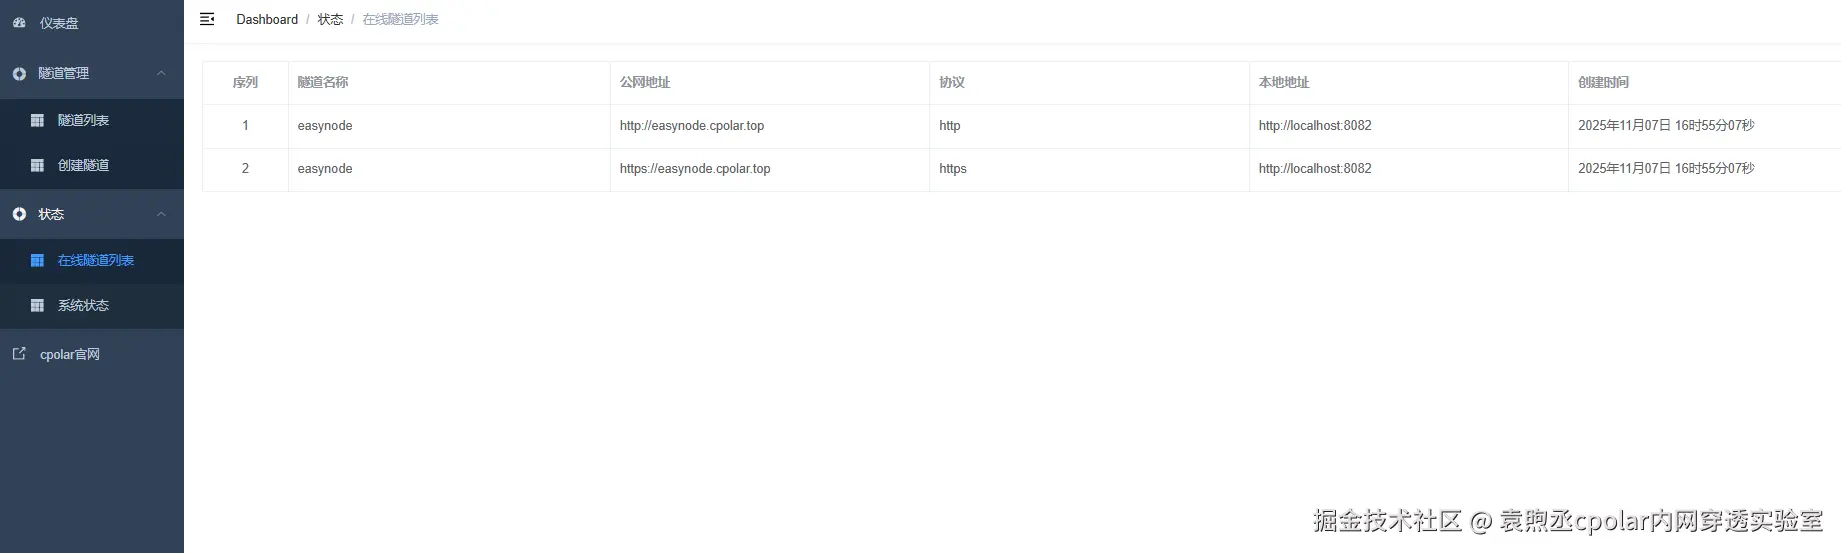Click the dashboard gauge icon beside 仪表盘
This screenshot has height=553, width=1841.
click(x=19, y=22)
